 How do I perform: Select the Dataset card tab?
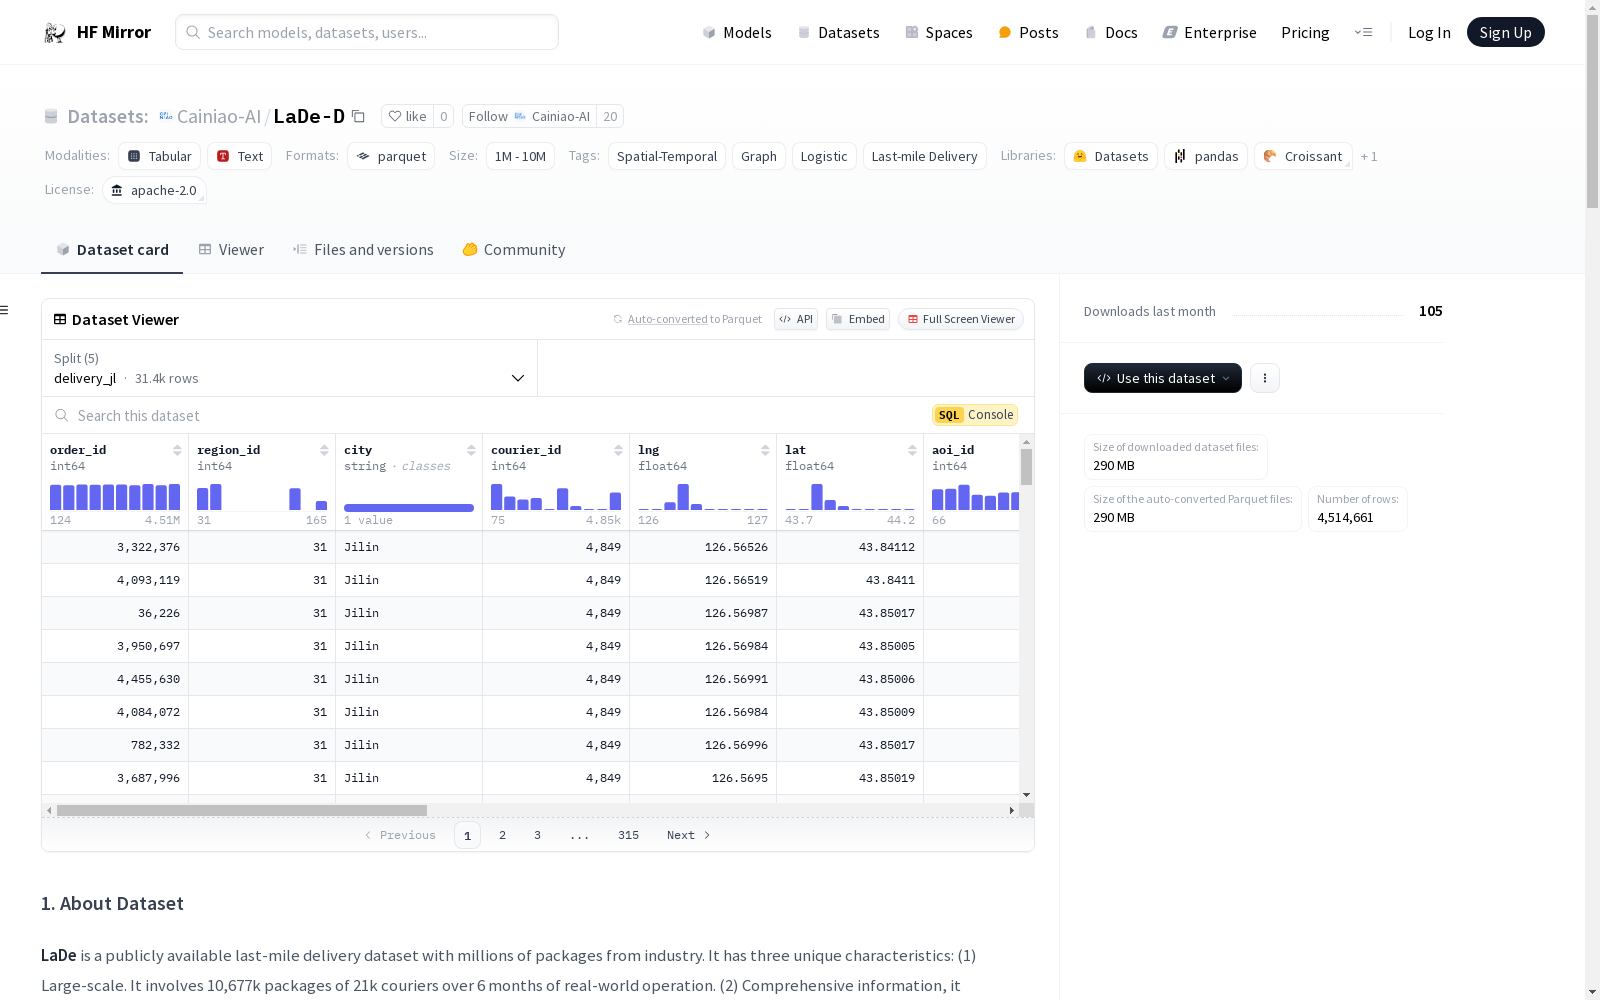[x=112, y=250]
